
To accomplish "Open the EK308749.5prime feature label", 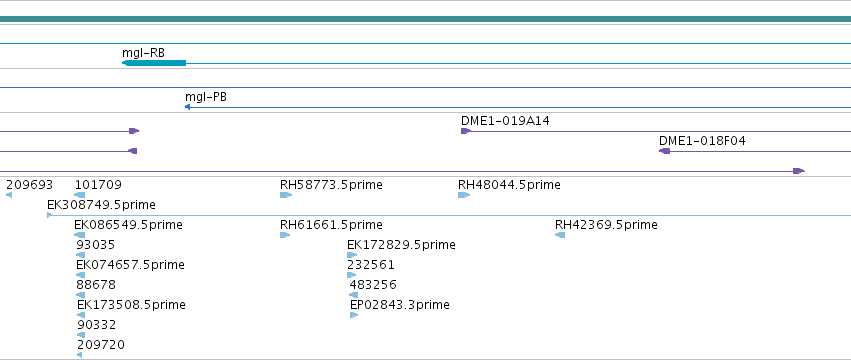I will tap(101, 205).
